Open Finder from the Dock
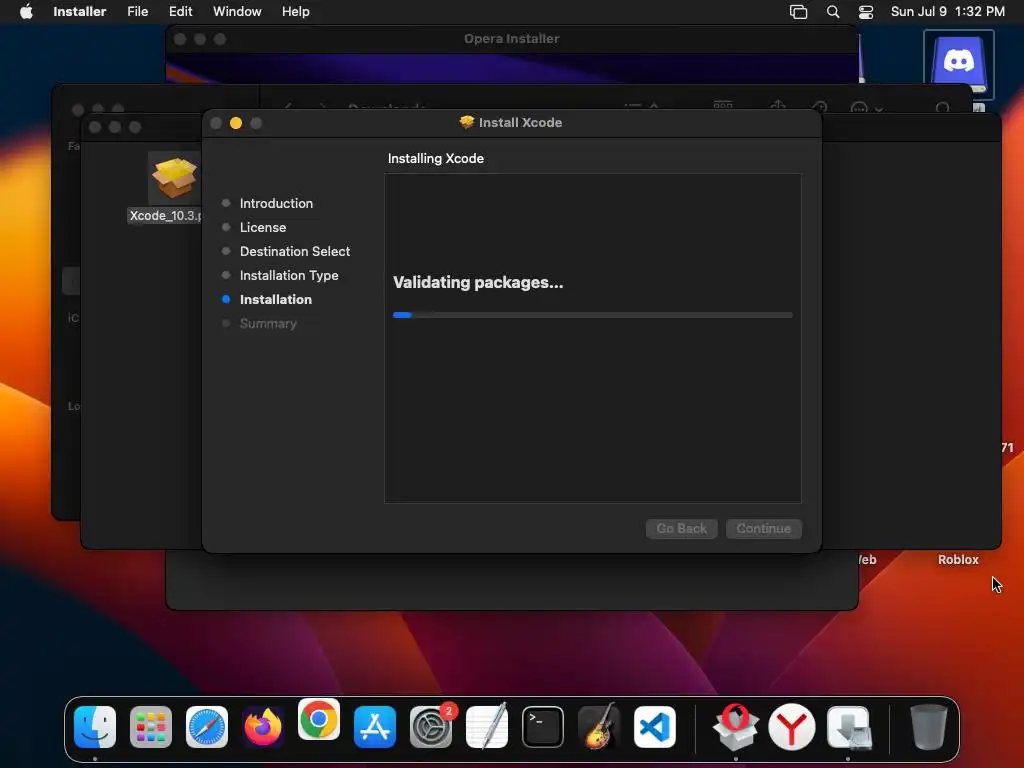Image resolution: width=1024 pixels, height=768 pixels. click(95, 727)
